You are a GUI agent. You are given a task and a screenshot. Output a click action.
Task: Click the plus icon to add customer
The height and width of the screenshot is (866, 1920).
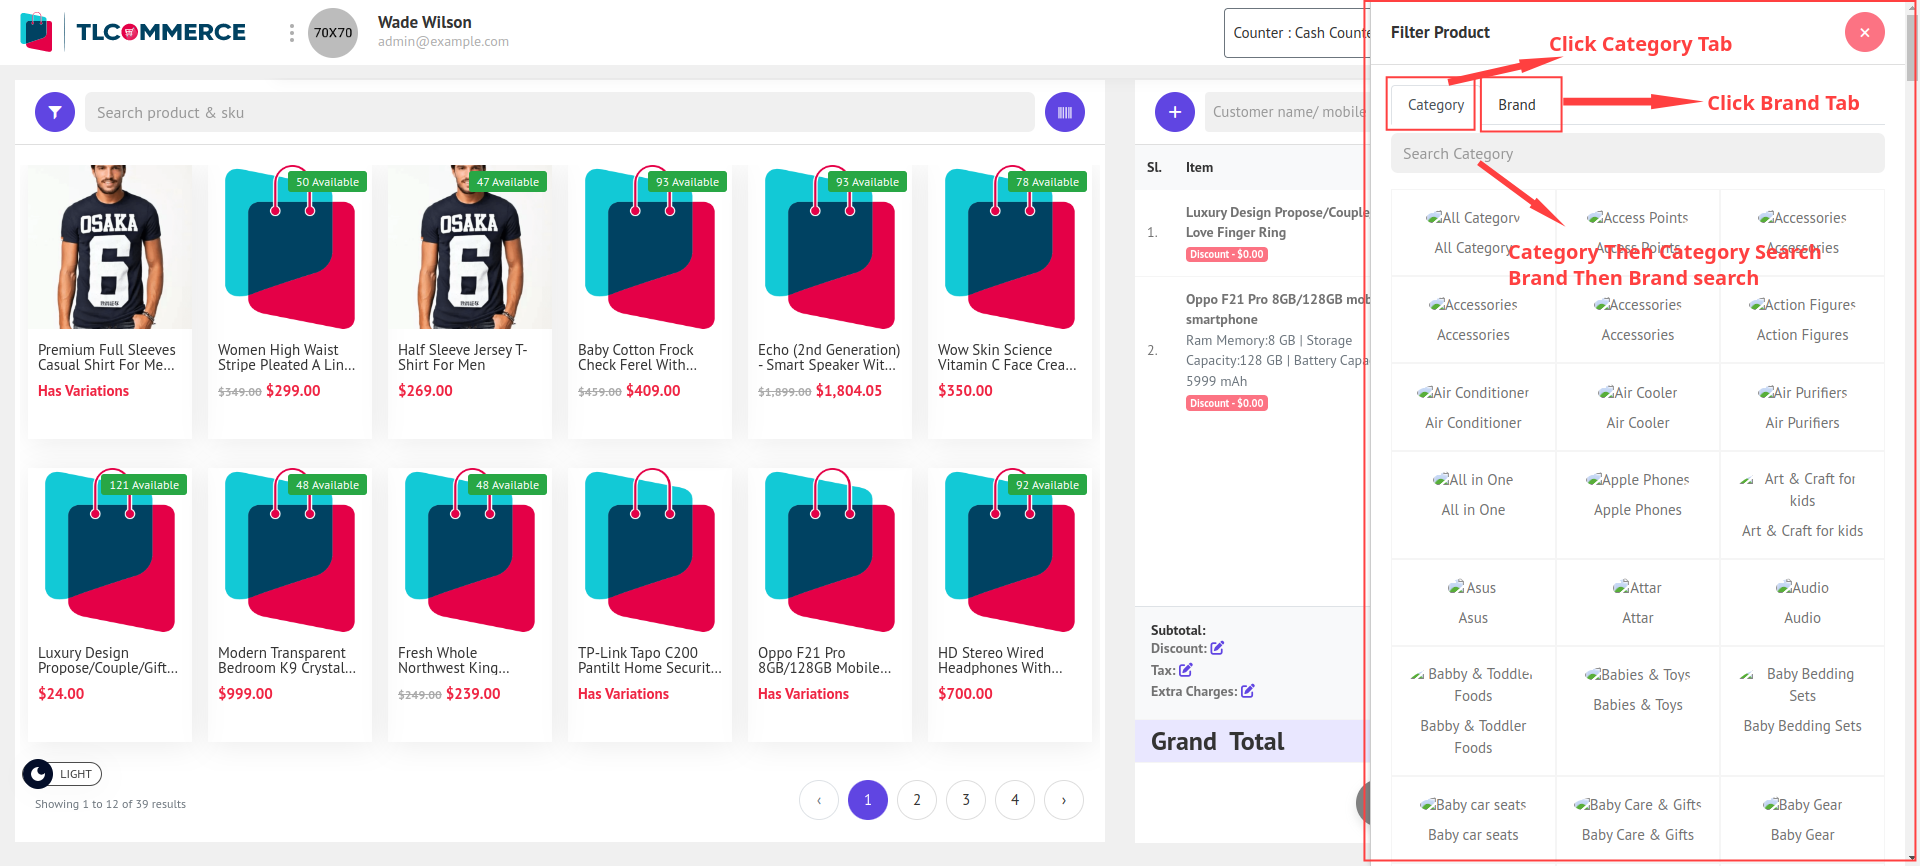tap(1174, 112)
